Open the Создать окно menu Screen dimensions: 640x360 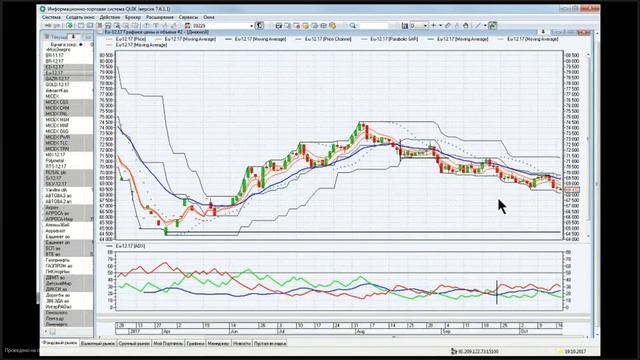tap(80, 17)
